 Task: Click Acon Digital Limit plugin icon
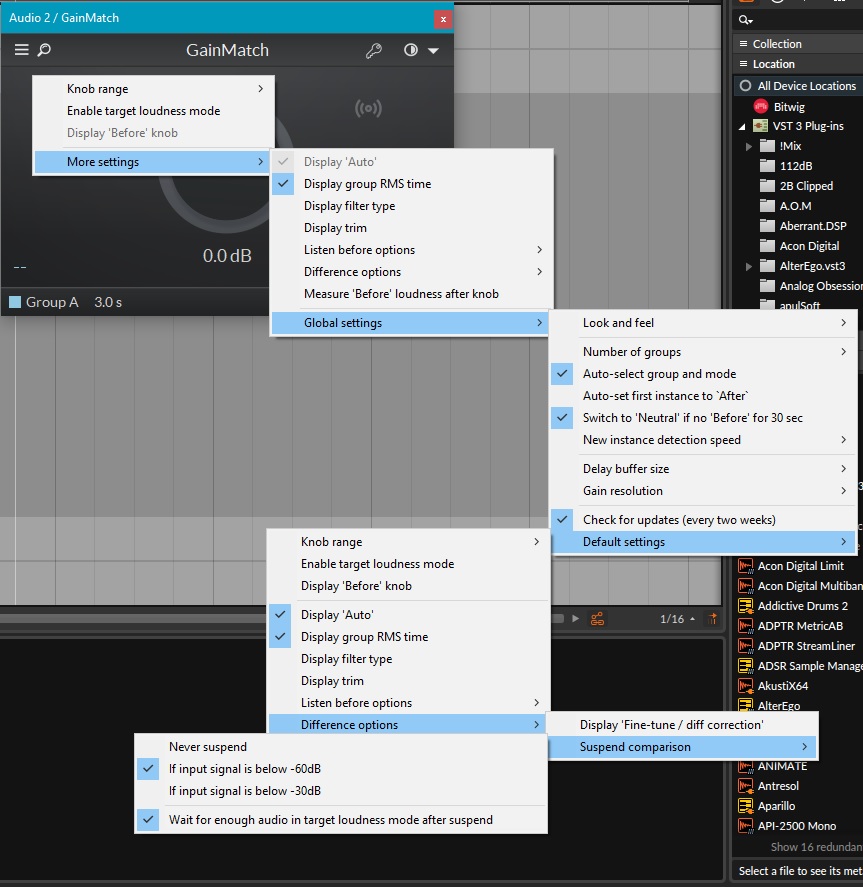tap(745, 566)
